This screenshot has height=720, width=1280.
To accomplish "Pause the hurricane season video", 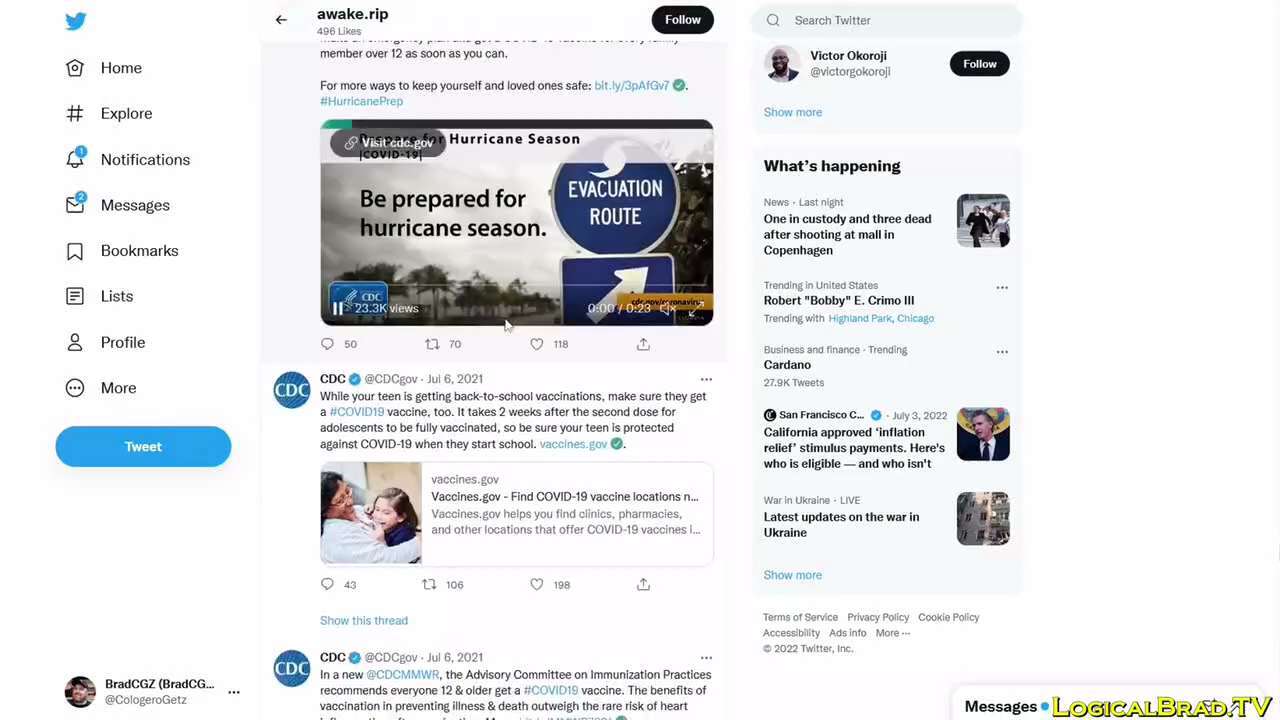I will (338, 308).
